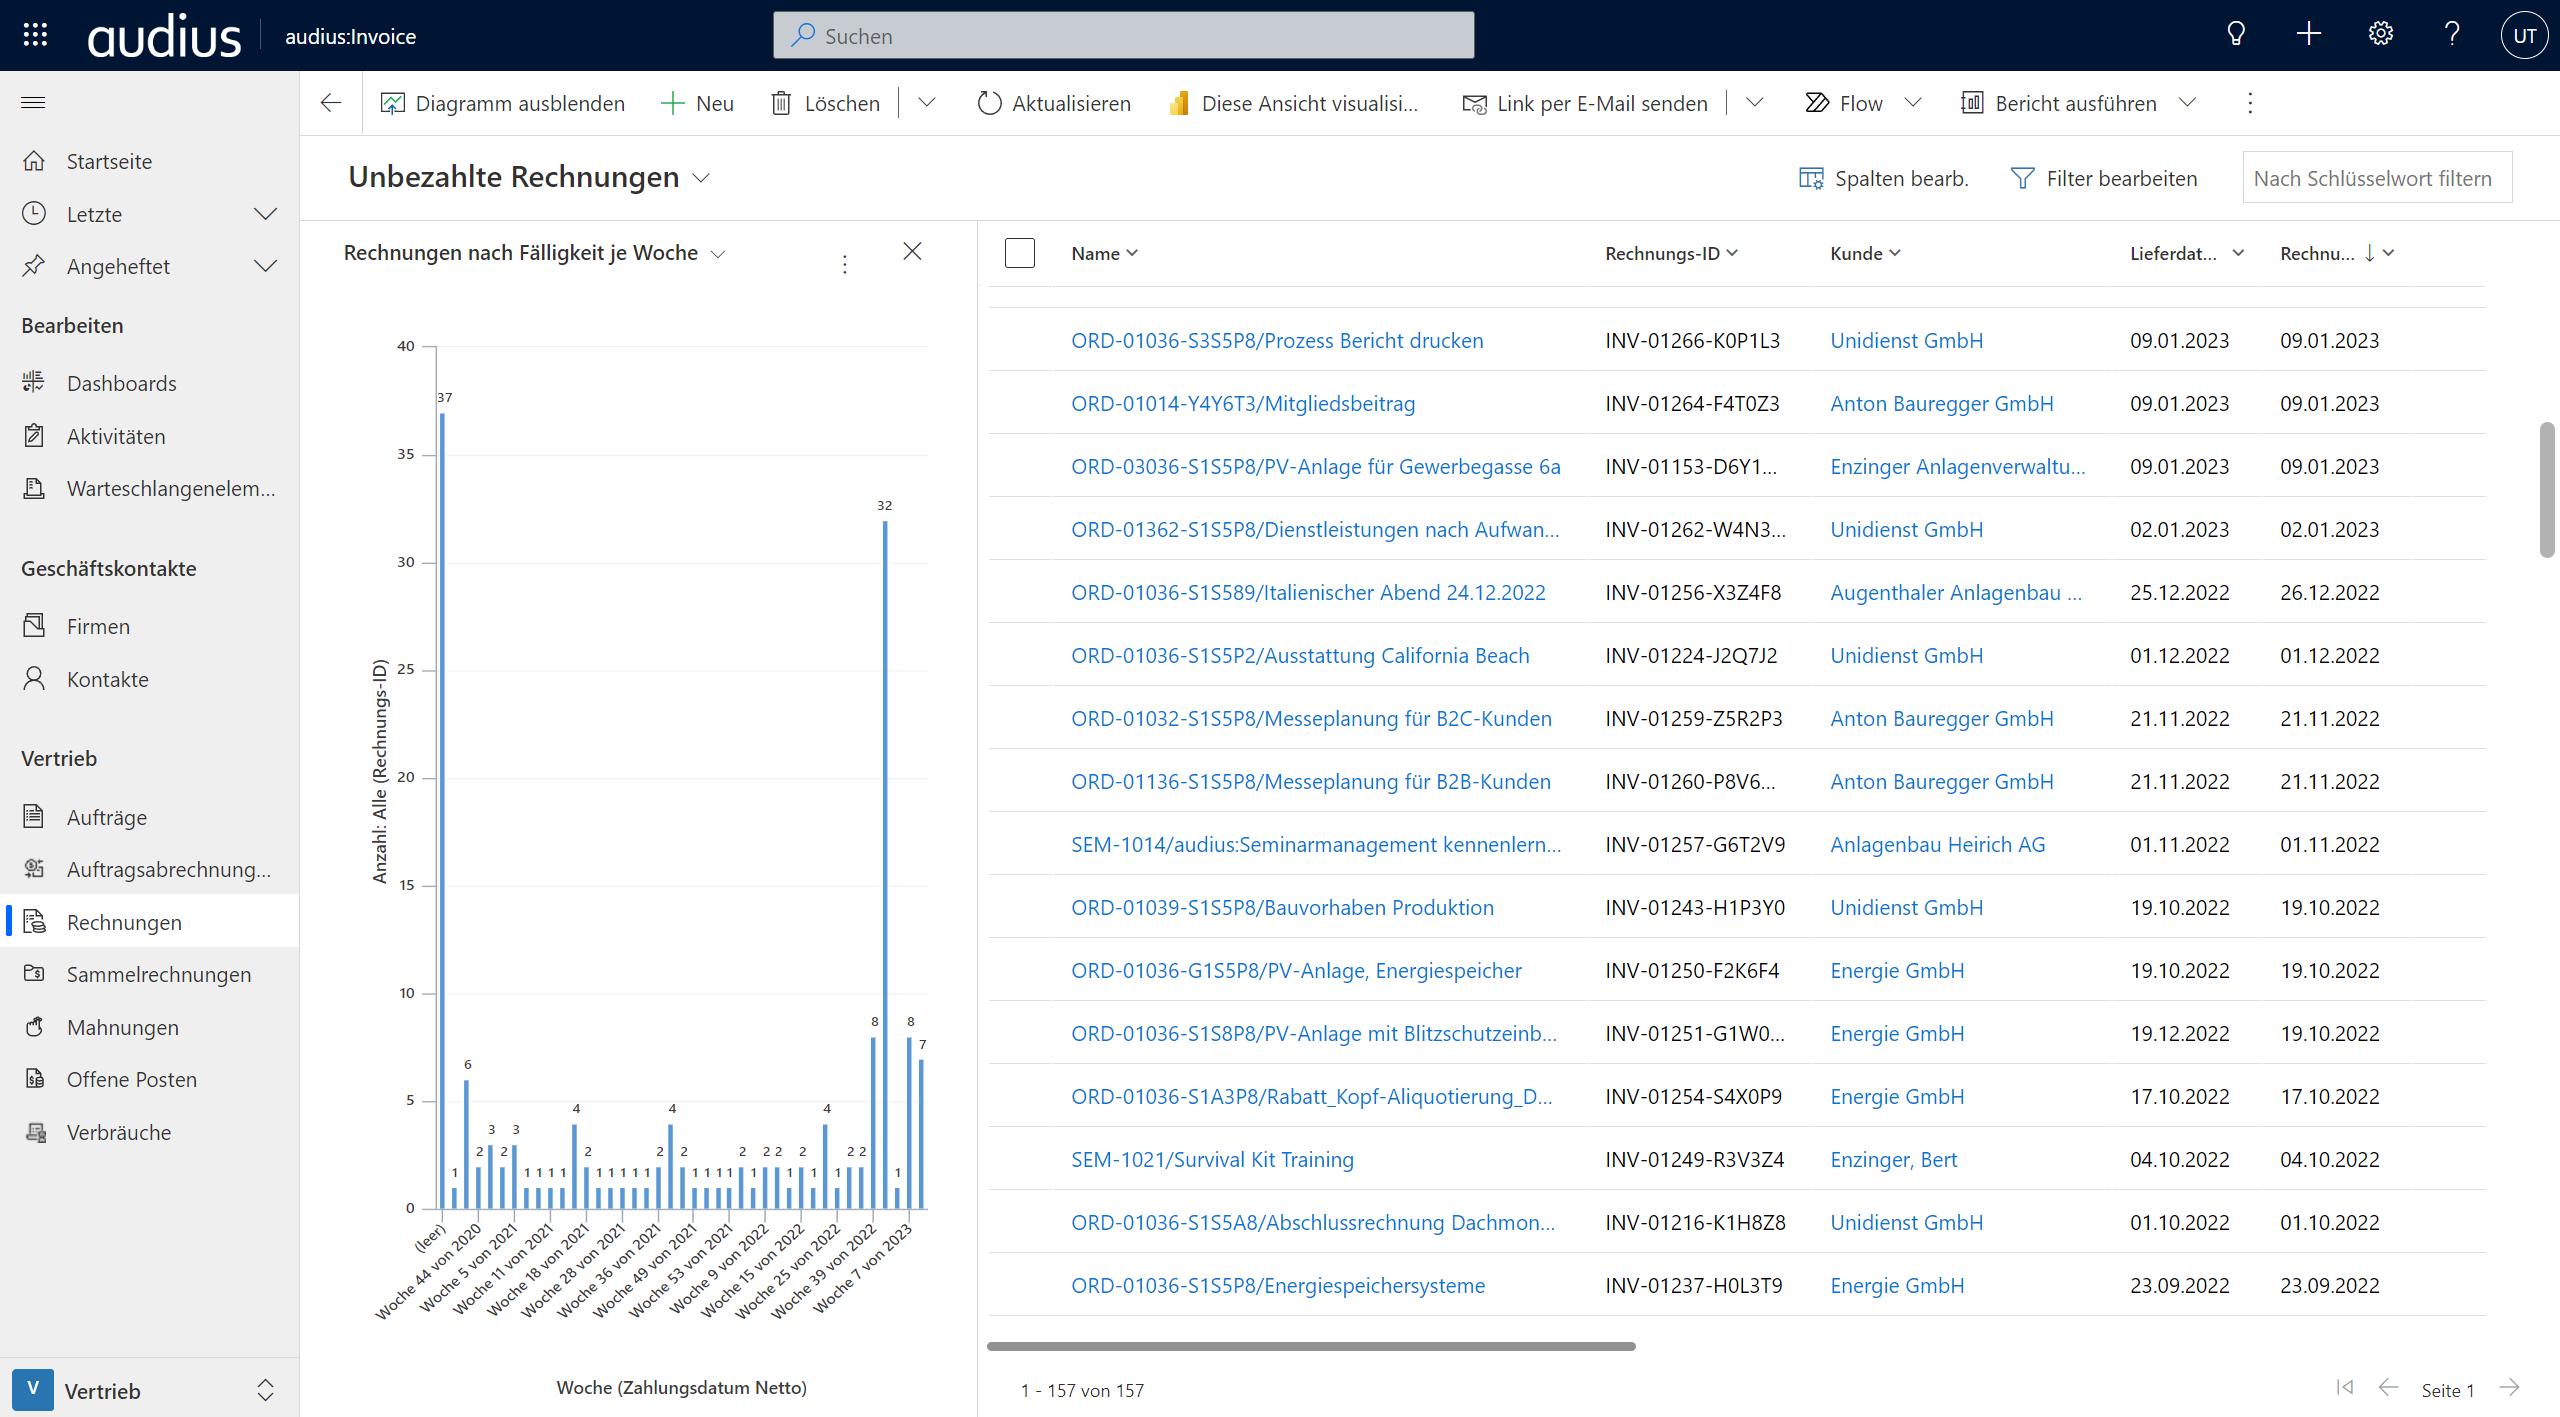Screen dimensions: 2560x1417
Task: Click the Link per E-Mail senden icon
Action: pos(1473,103)
